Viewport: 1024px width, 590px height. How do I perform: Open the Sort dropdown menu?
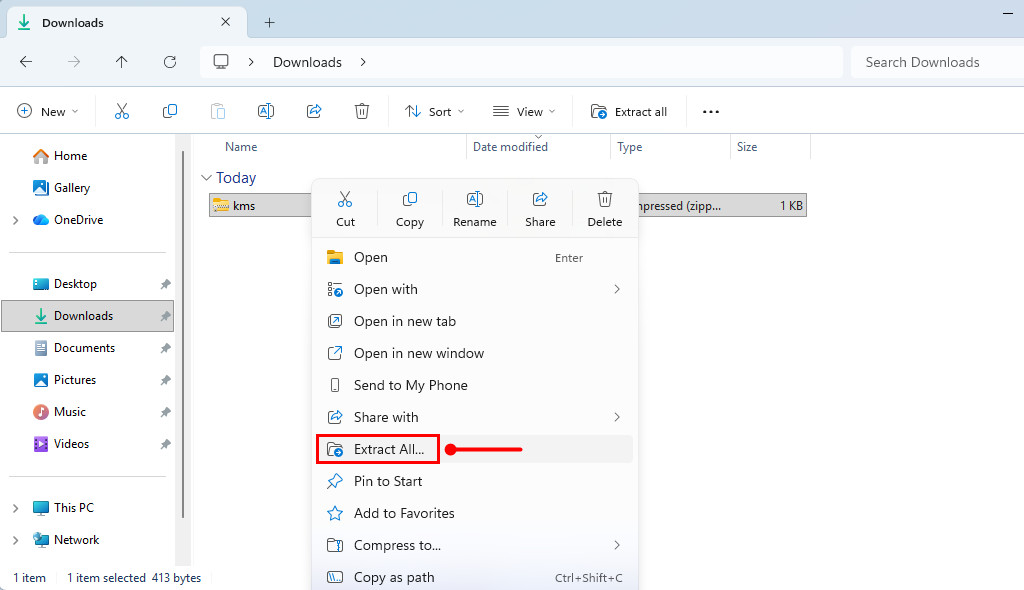435,112
